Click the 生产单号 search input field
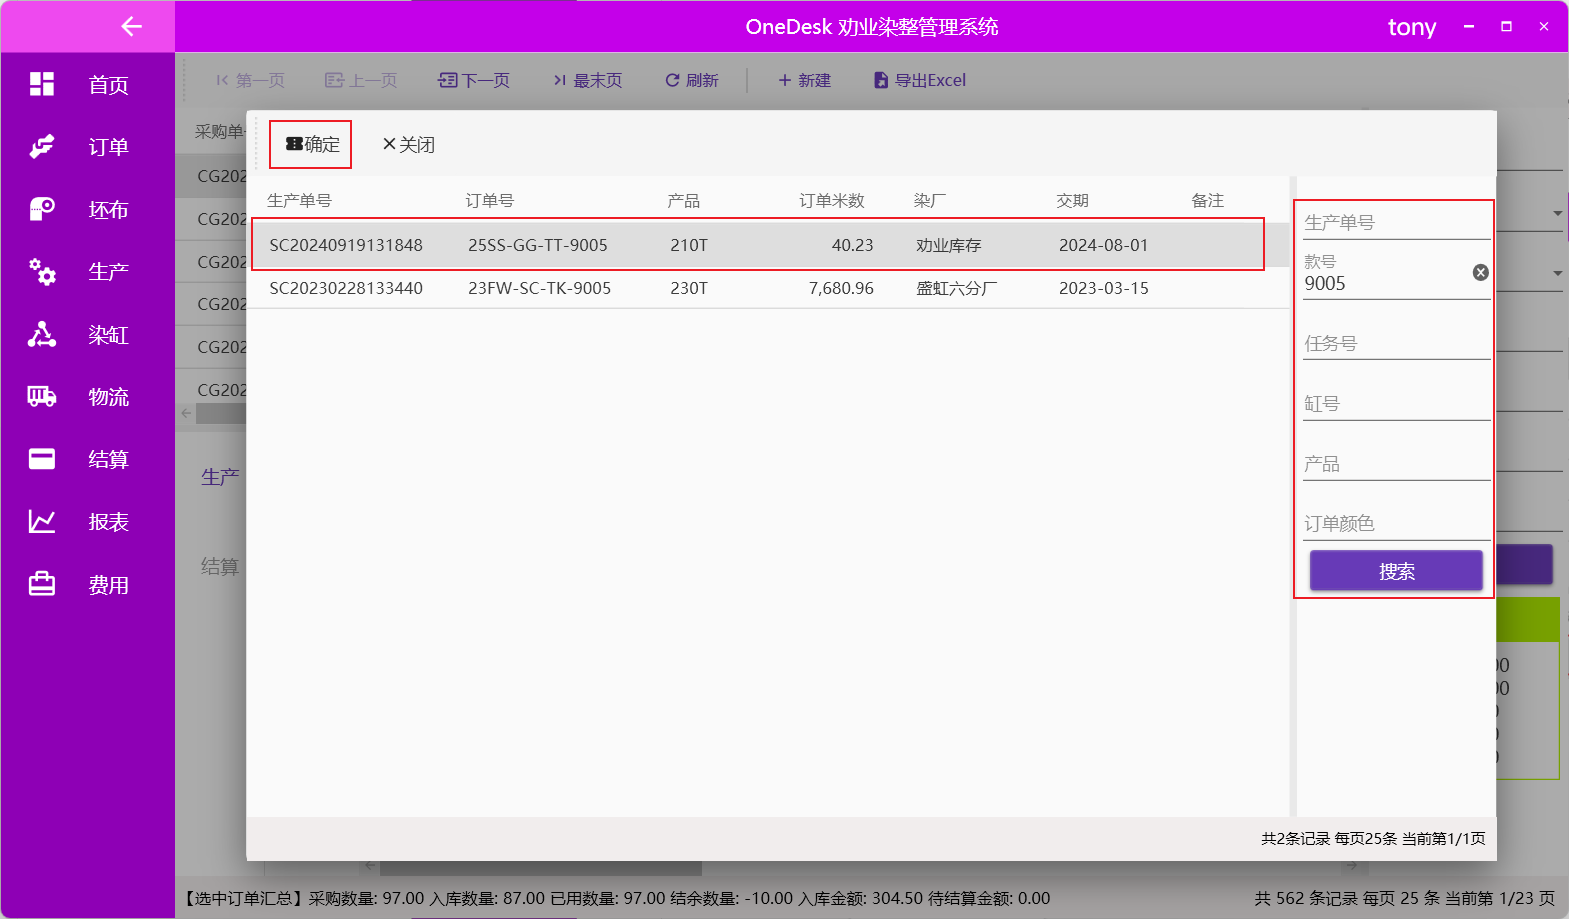Viewport: 1569px width, 919px height. (x=1395, y=223)
